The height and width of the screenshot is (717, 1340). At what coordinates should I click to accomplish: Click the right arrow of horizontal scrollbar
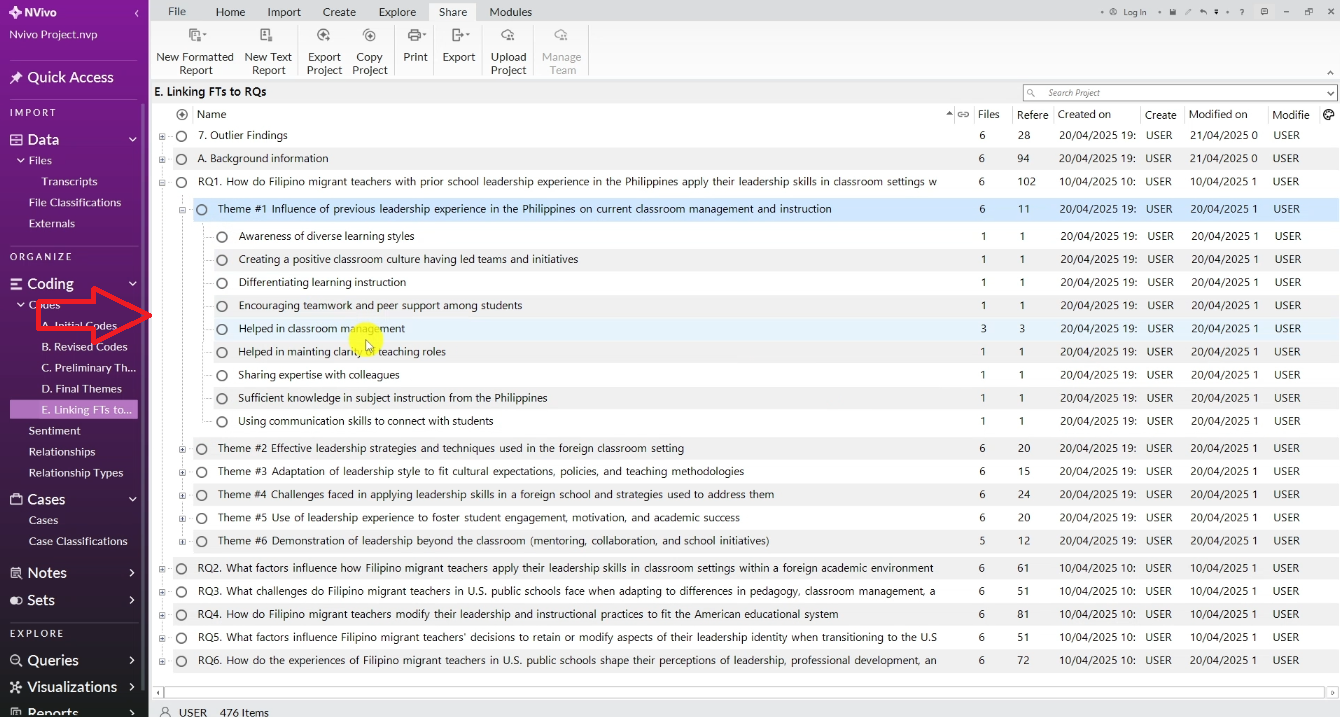[x=1332, y=690]
